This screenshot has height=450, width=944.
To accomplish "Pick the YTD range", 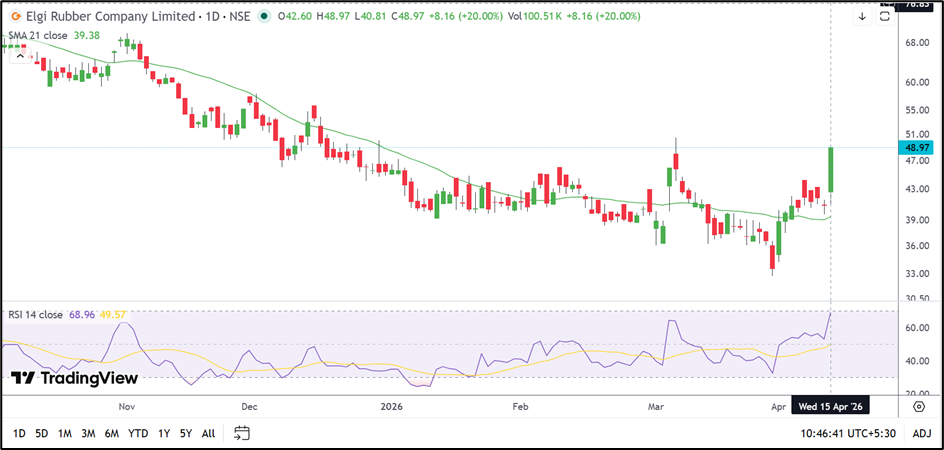I will (138, 433).
